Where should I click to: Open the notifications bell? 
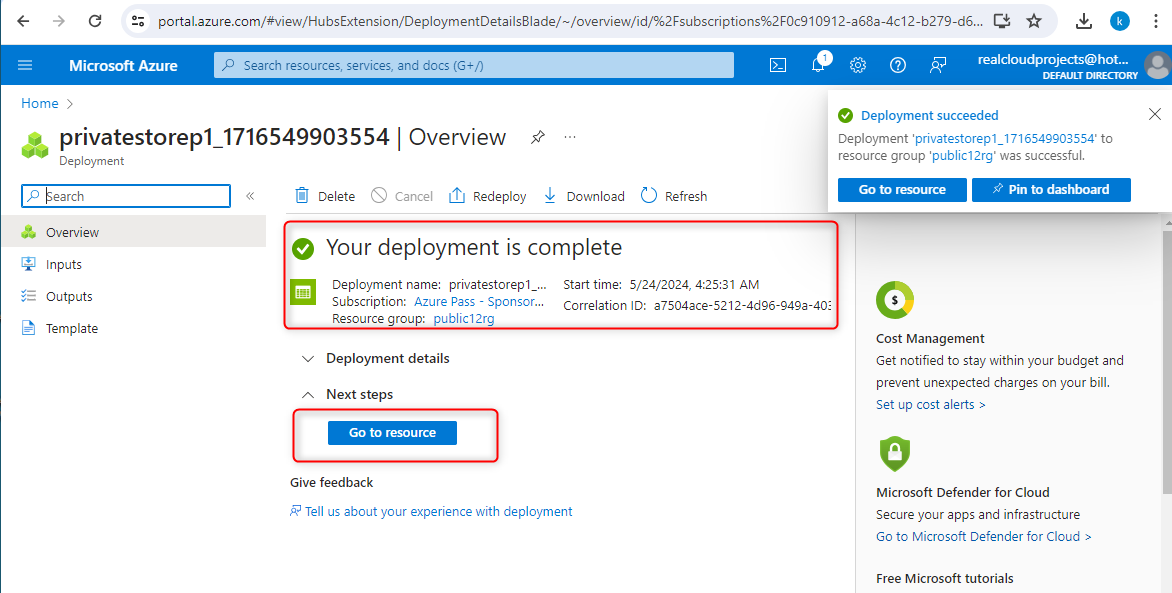click(x=818, y=65)
